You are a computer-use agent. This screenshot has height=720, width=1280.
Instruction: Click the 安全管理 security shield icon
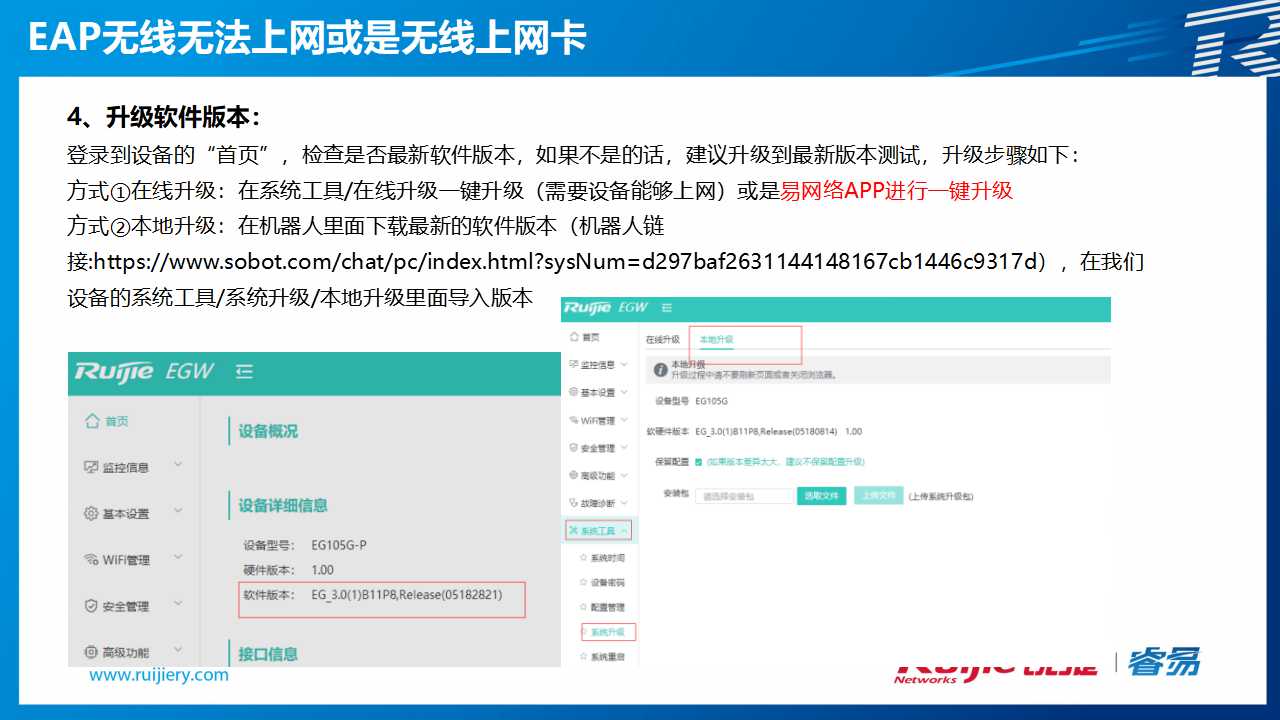90,604
